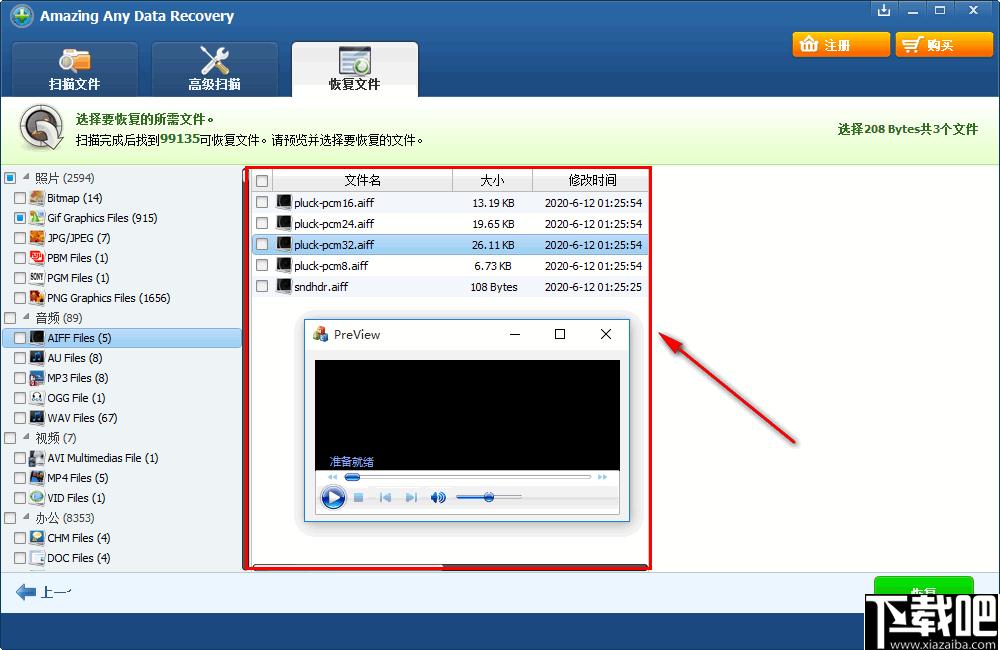Select WAV Files (67) in the tree
The image size is (1000, 650).
pos(82,418)
